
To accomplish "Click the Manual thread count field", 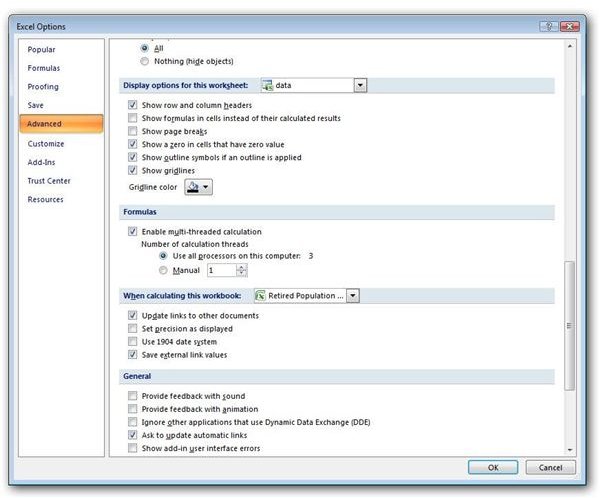I will (222, 270).
